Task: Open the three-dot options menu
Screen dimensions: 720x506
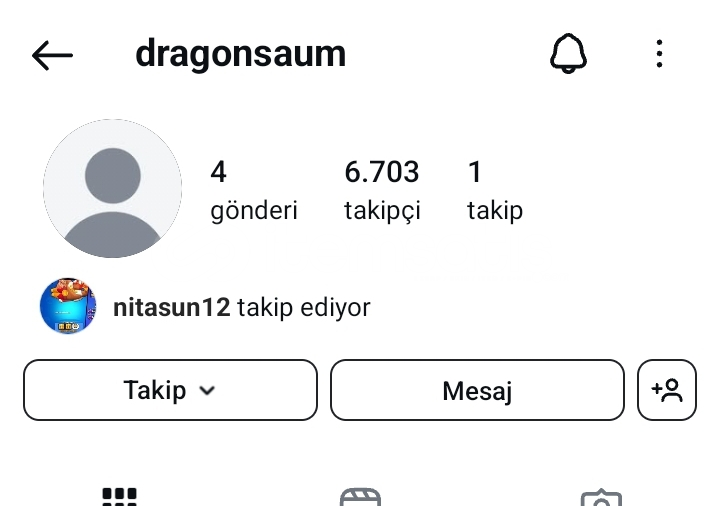Action: click(x=659, y=54)
